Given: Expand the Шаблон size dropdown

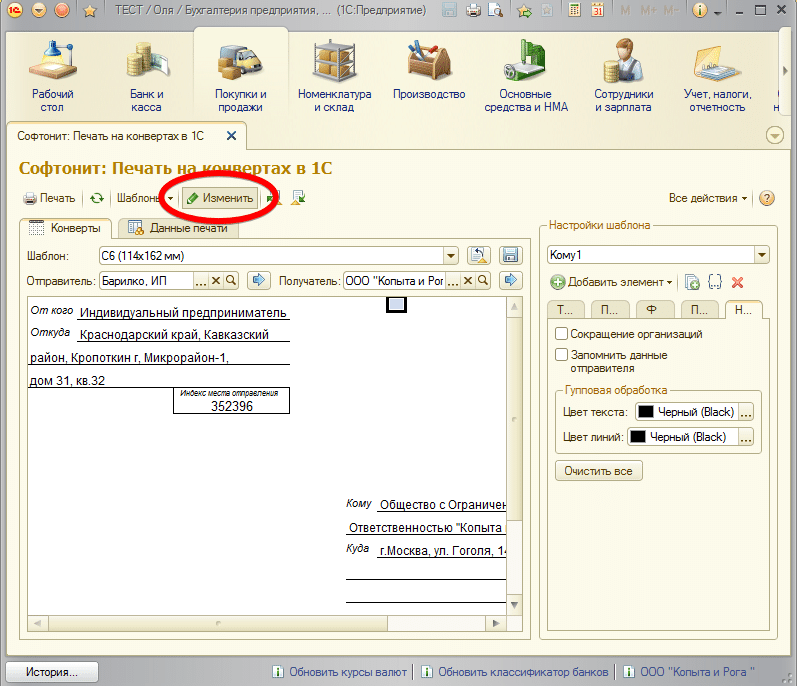Looking at the screenshot, I should (450, 256).
